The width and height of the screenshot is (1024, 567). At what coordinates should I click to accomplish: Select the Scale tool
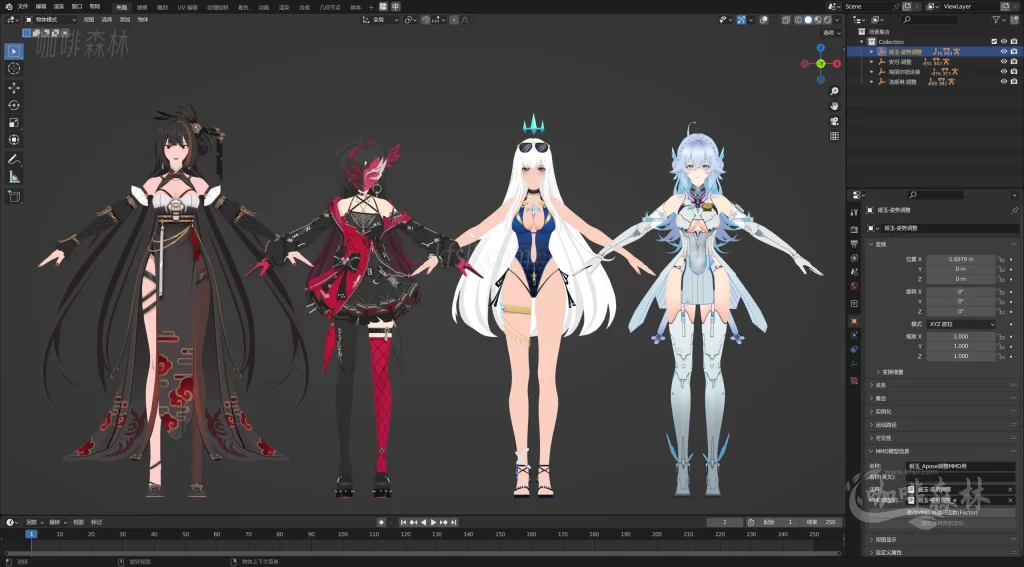click(14, 123)
